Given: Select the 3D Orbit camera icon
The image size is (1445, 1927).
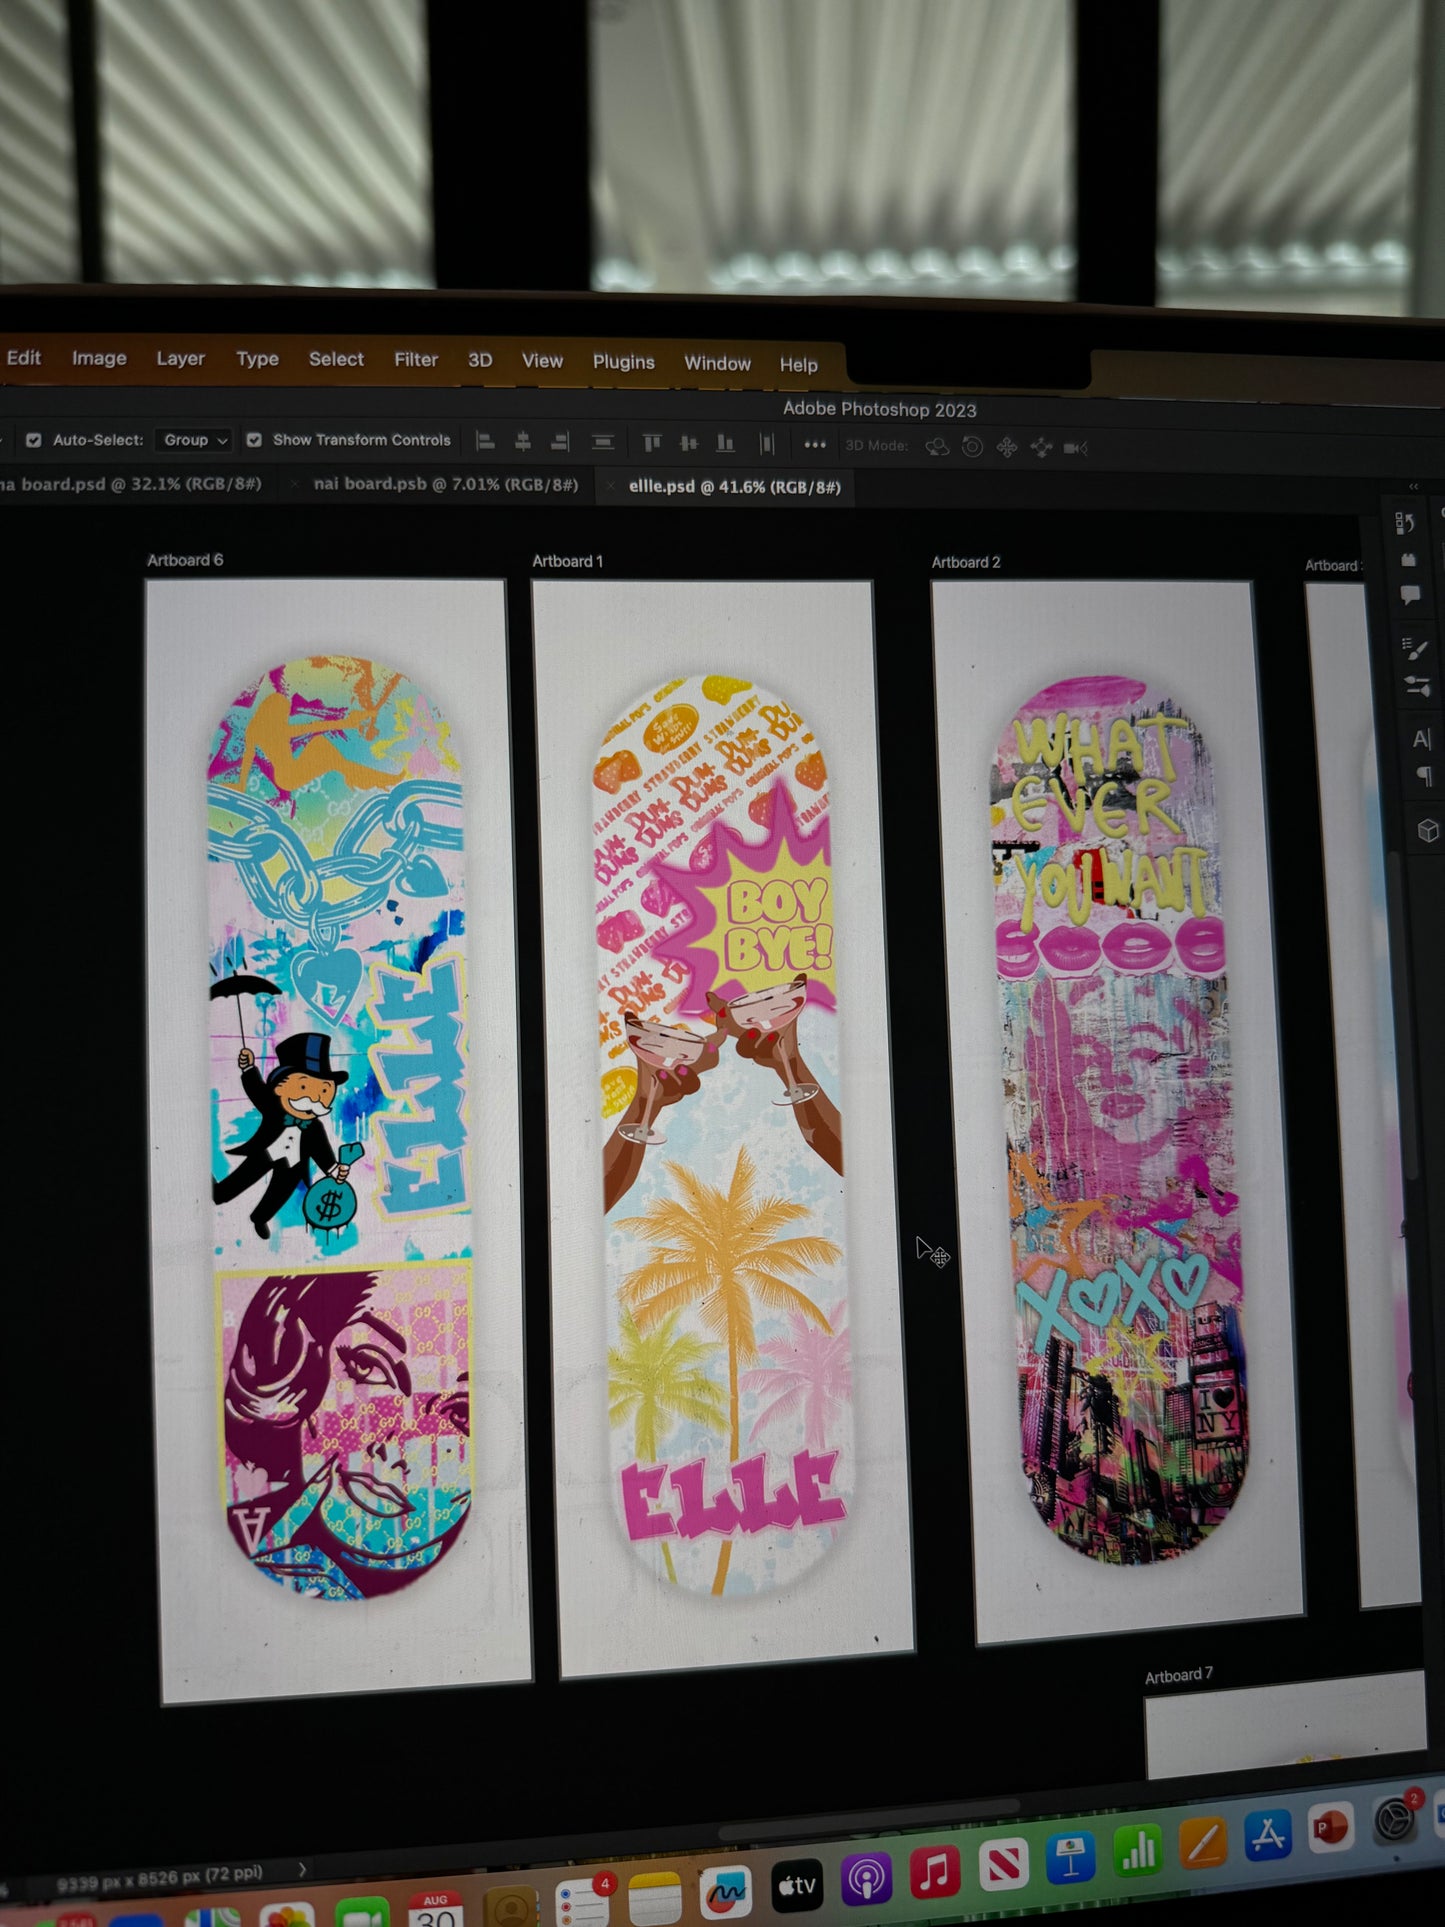Looking at the screenshot, I should click(937, 447).
